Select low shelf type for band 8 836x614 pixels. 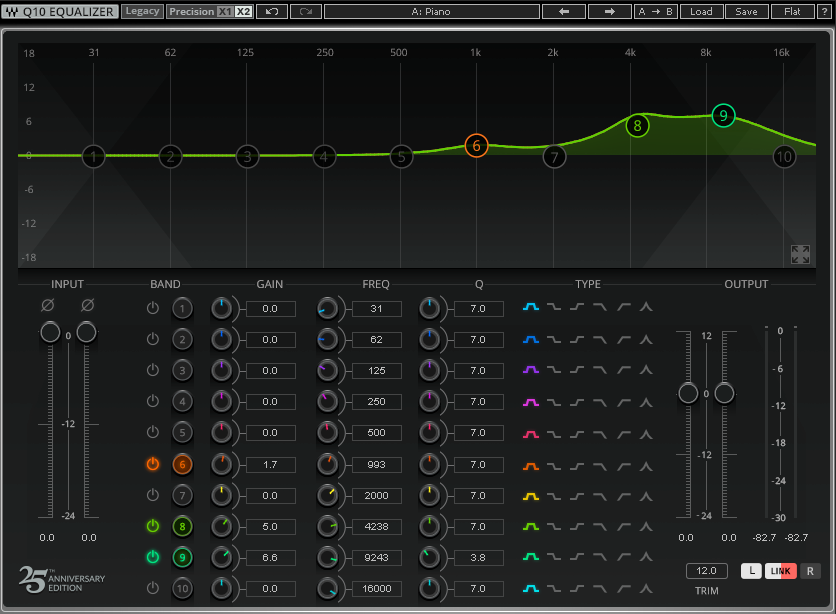[x=554, y=527]
